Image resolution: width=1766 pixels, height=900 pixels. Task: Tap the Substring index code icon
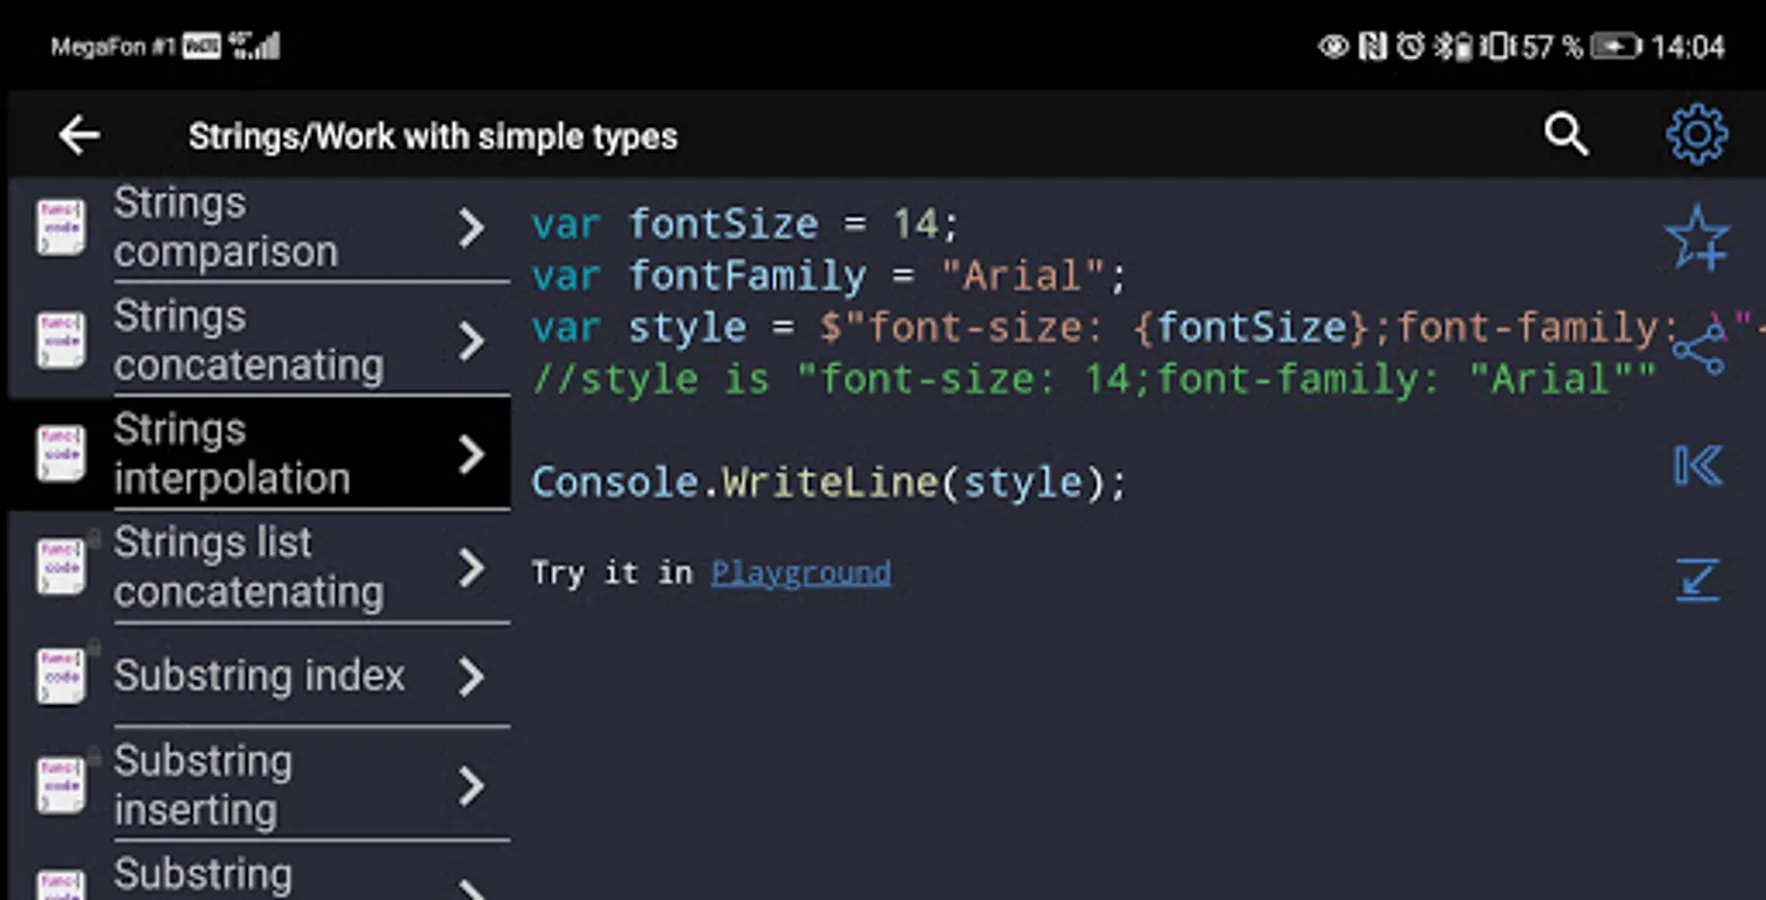click(x=61, y=676)
